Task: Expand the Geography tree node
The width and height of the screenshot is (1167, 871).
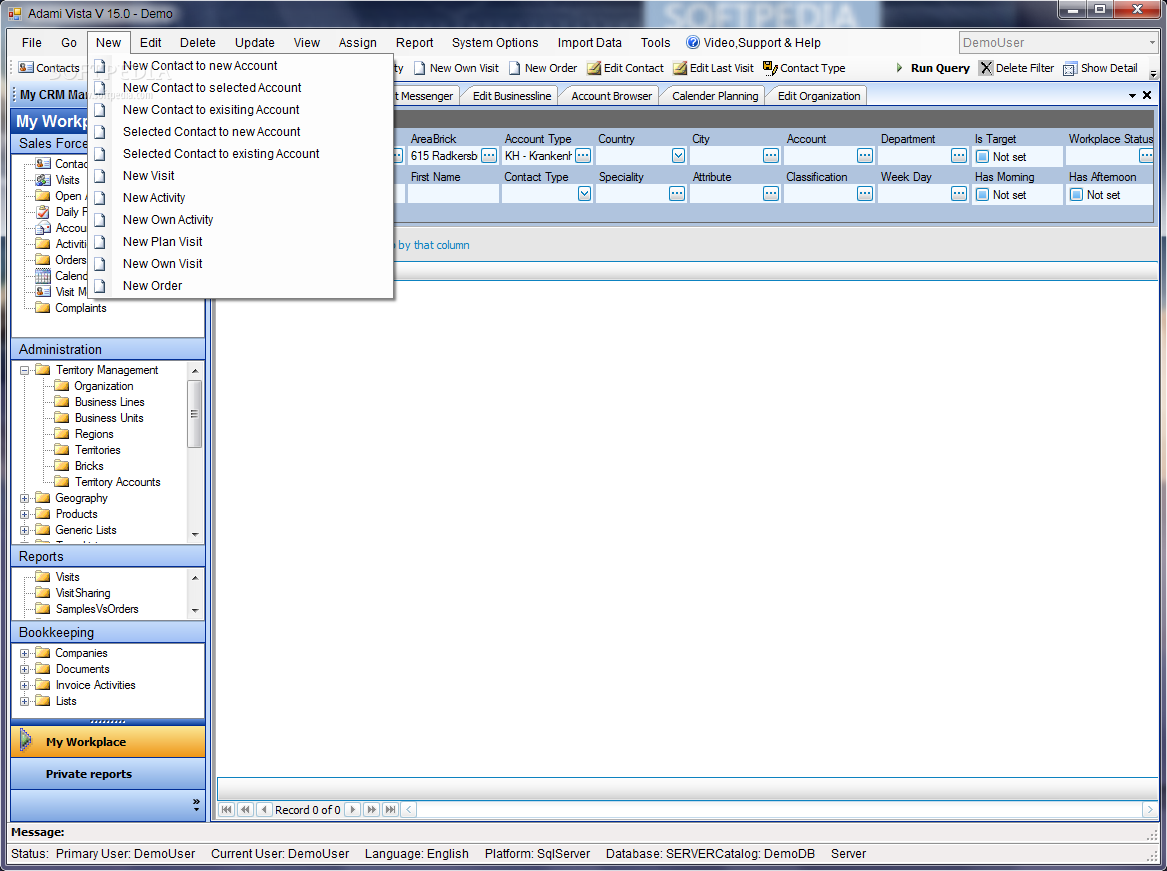Action: [x=25, y=498]
